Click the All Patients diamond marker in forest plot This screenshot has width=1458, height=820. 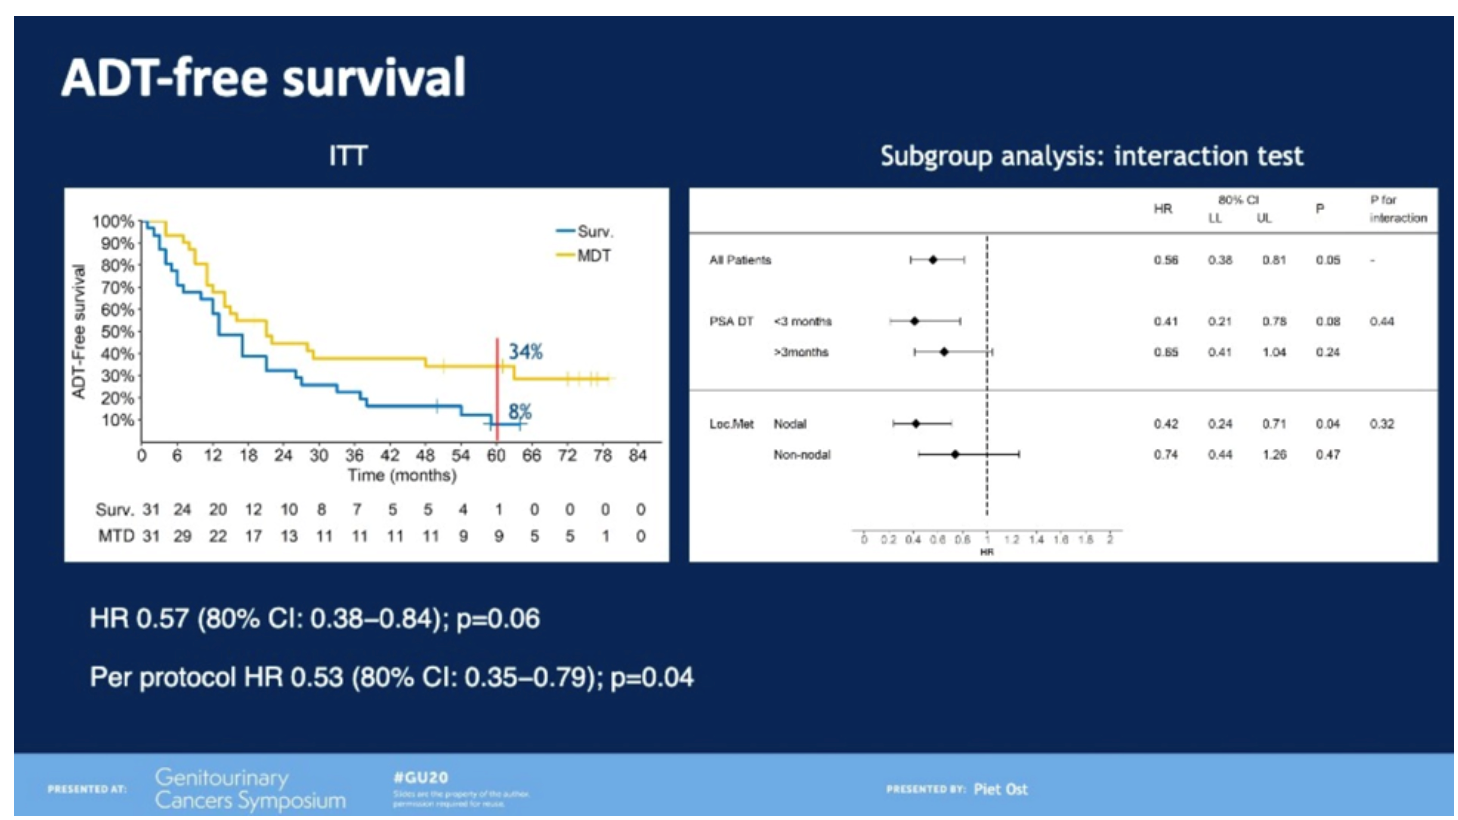[x=933, y=260]
